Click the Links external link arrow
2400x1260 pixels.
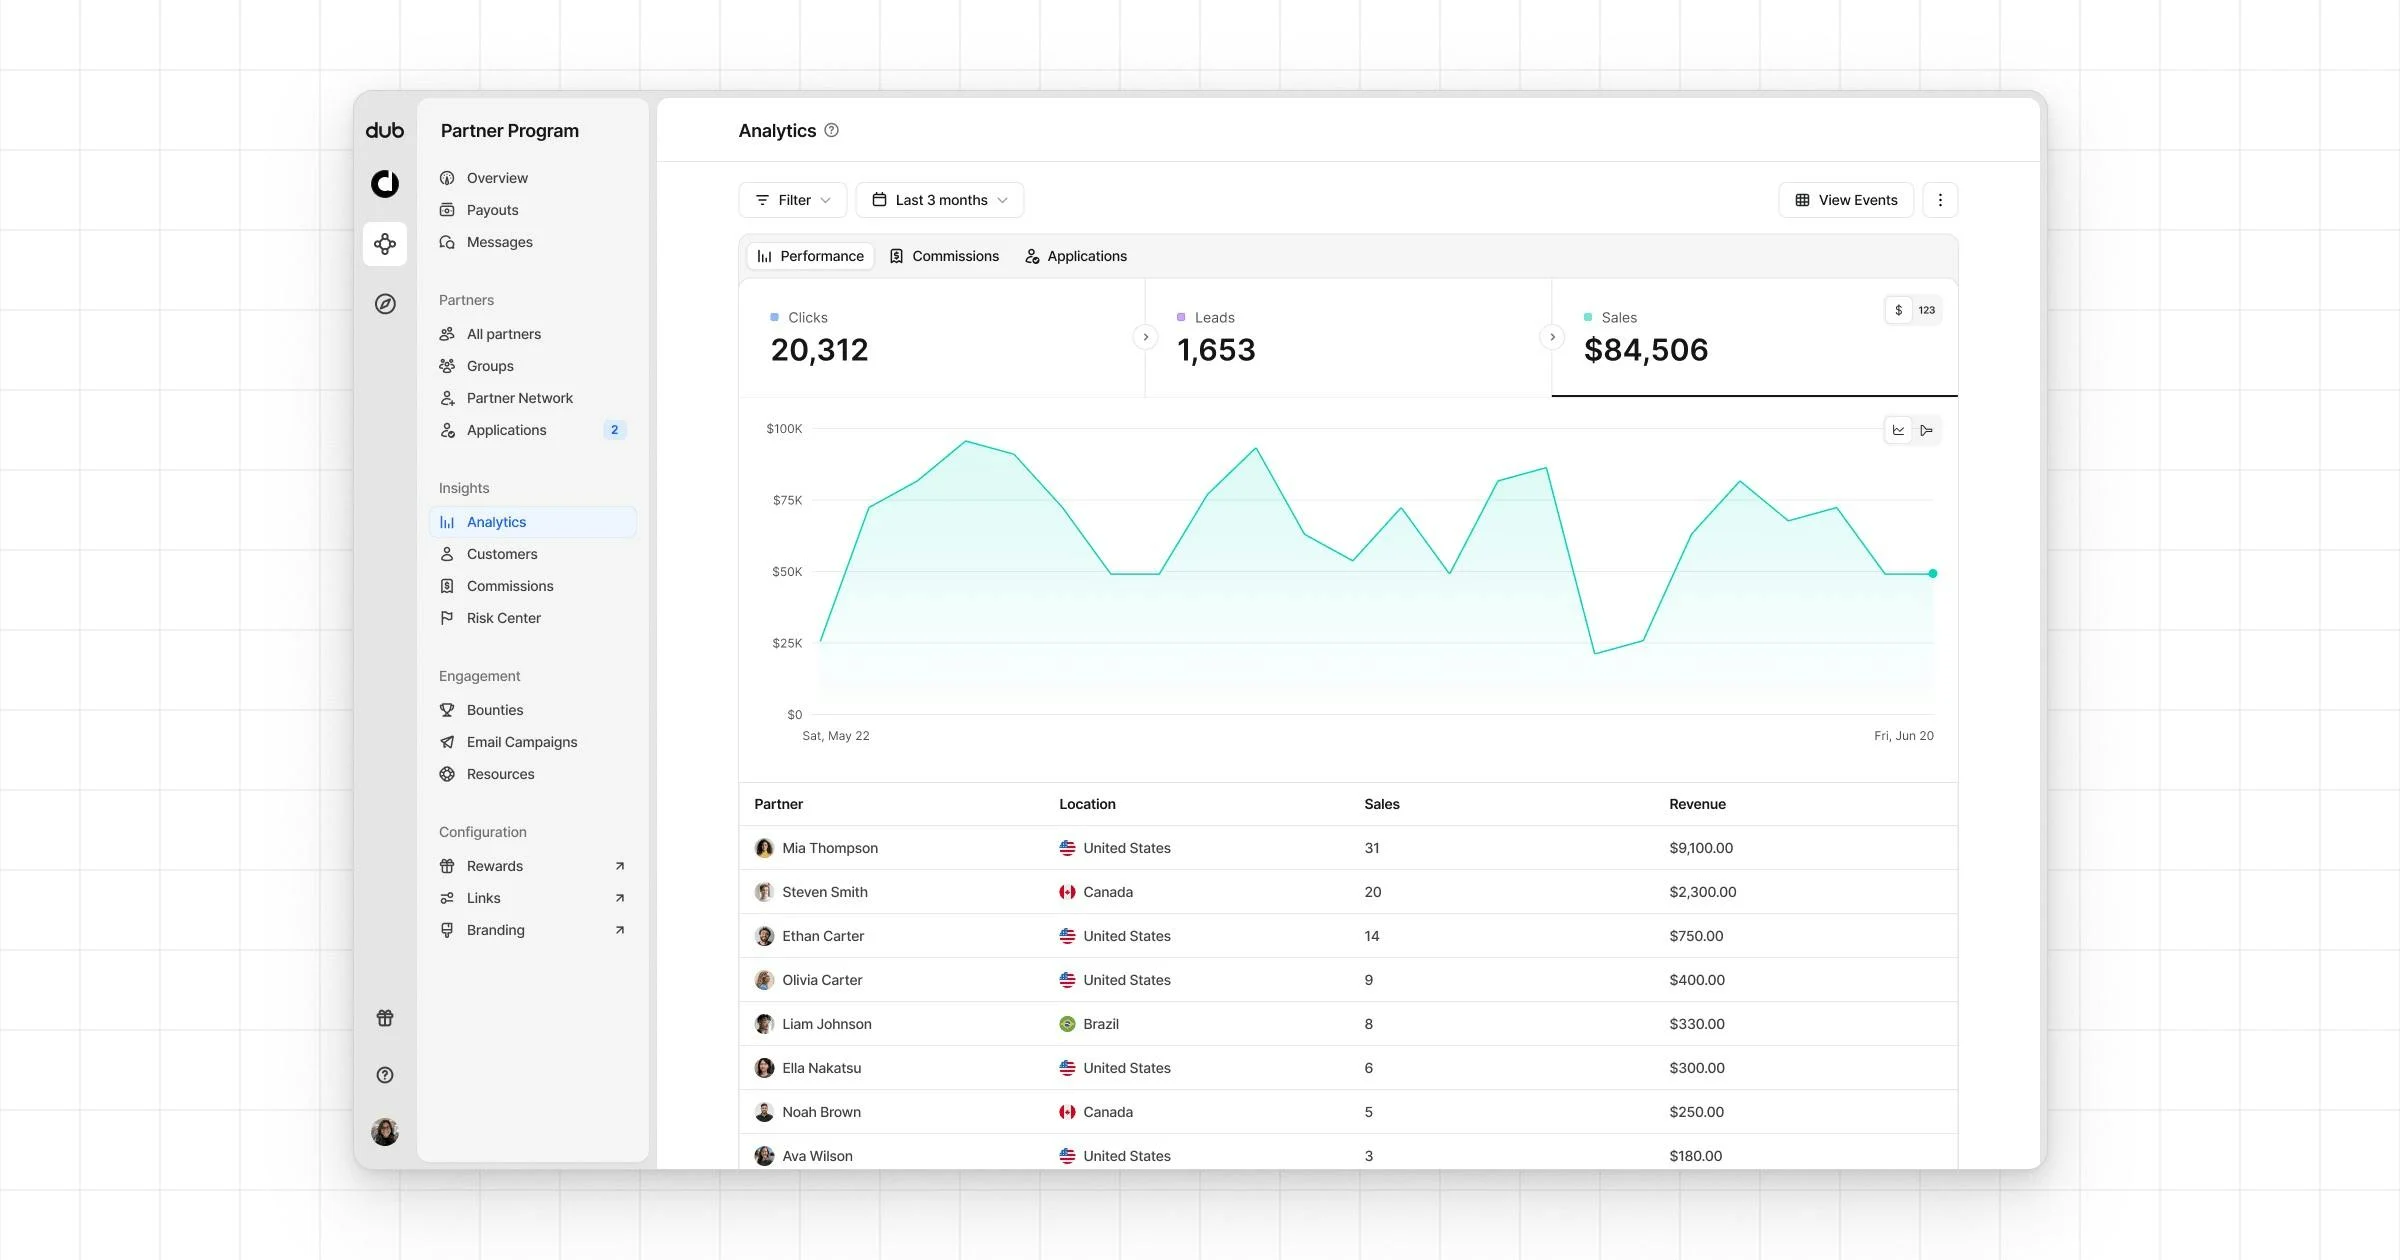[619, 898]
